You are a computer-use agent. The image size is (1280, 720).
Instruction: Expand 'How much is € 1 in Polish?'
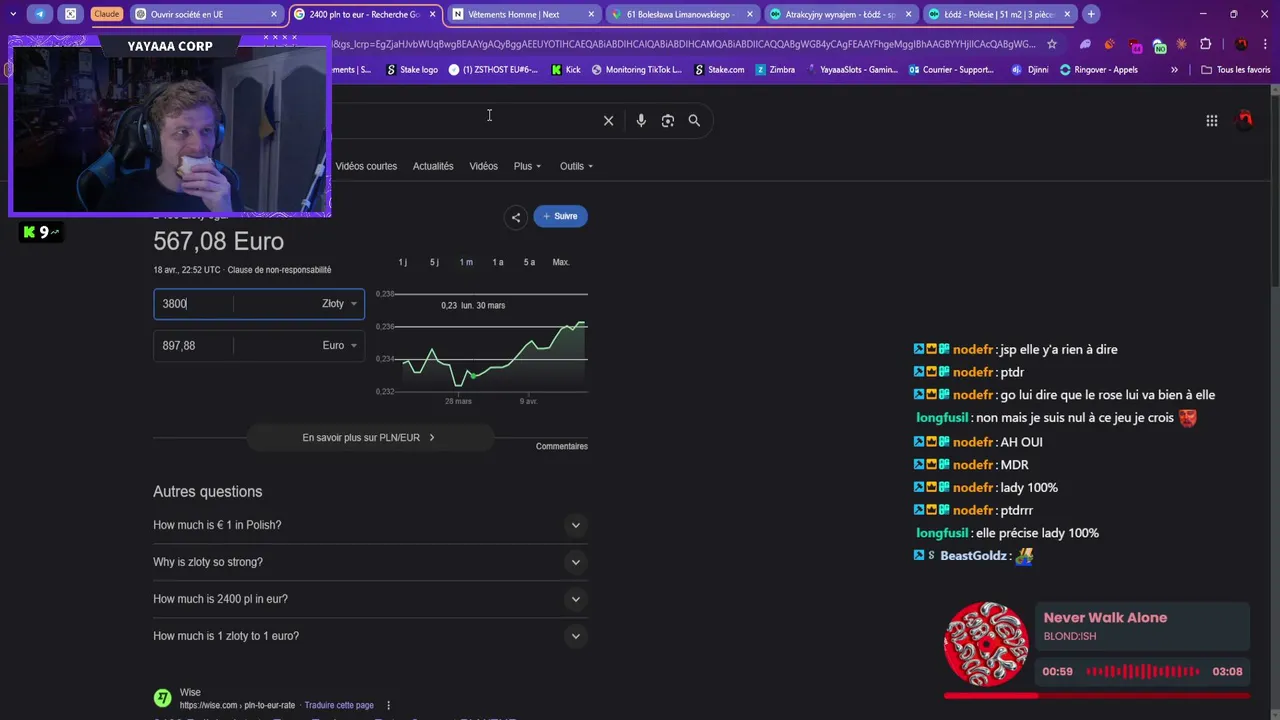[x=370, y=525]
